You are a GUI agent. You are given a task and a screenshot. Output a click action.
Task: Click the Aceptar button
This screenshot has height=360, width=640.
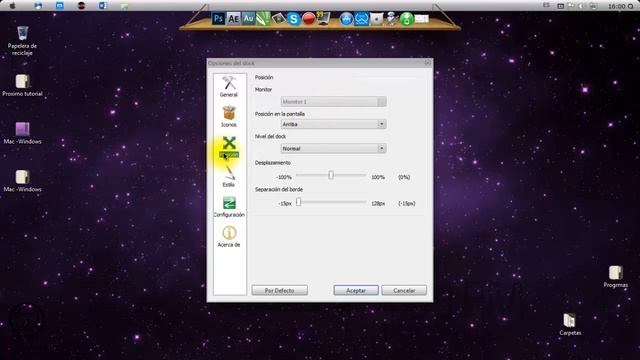click(356, 290)
